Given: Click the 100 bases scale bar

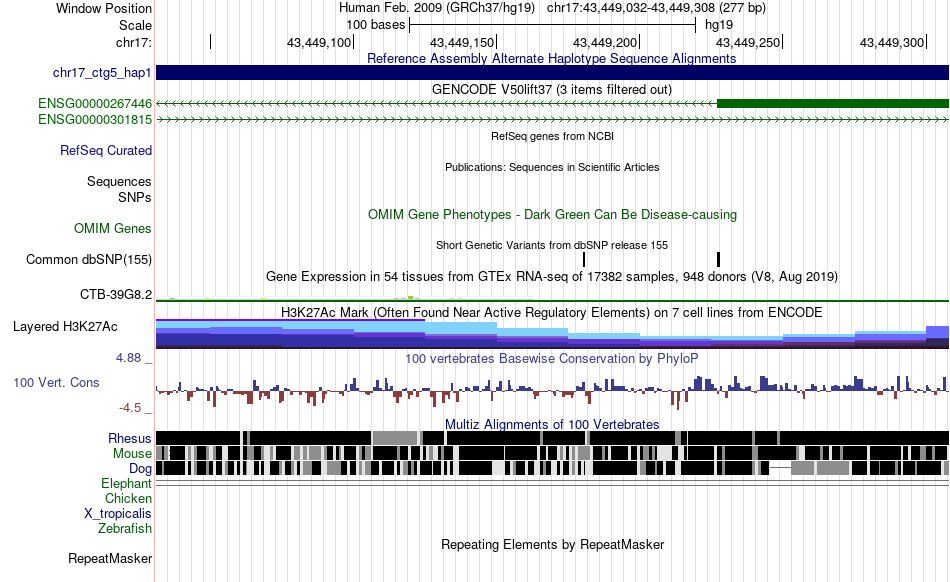Looking at the screenshot, I should click(x=553, y=25).
